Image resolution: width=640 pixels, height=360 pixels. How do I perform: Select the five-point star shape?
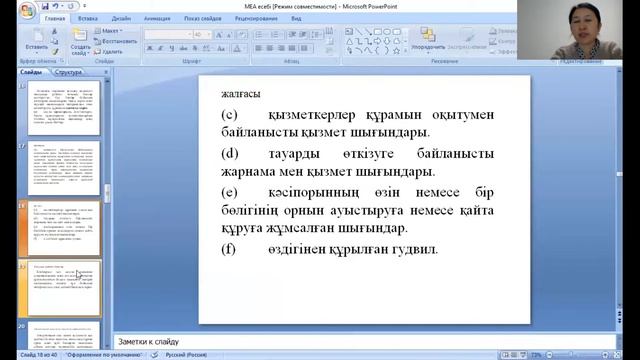pos(396,51)
